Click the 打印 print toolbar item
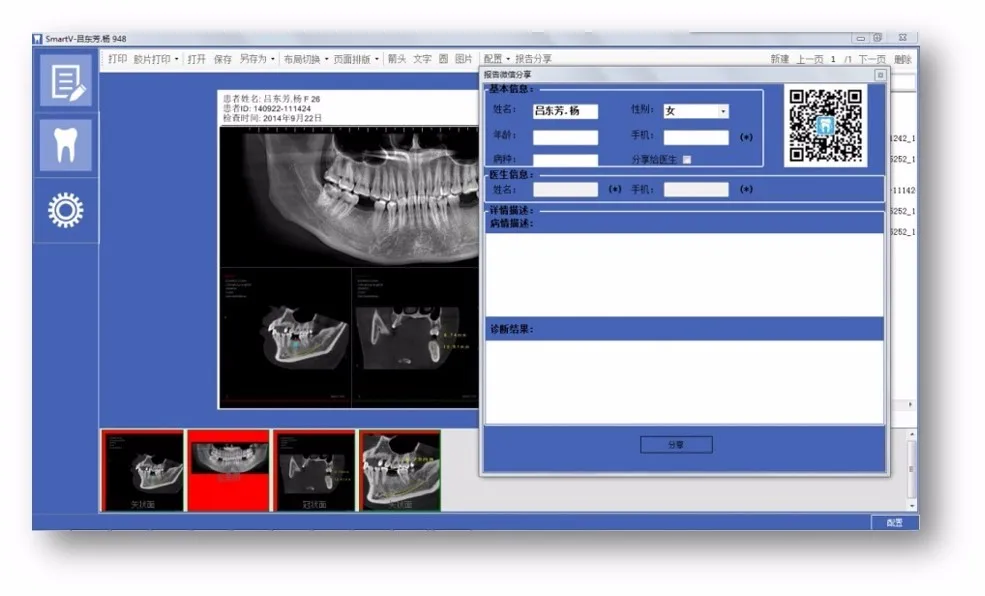 pyautogui.click(x=117, y=60)
